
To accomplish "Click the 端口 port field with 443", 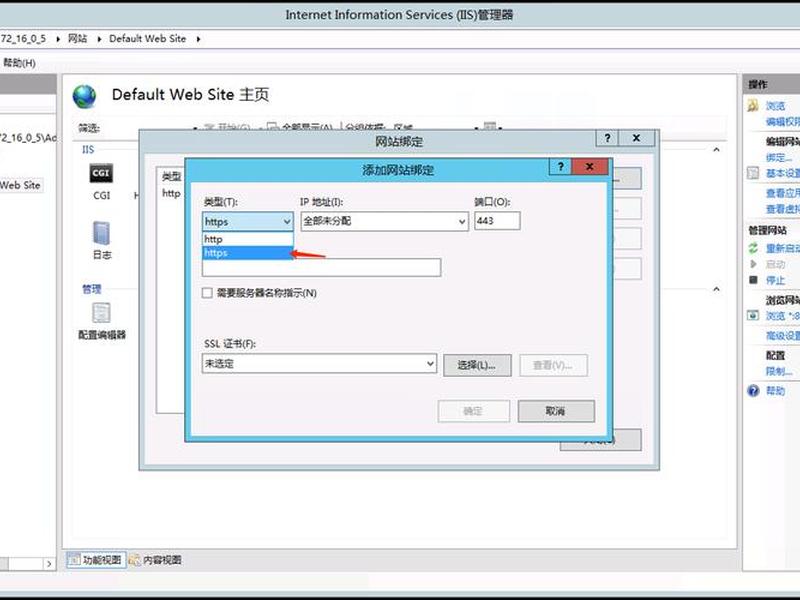I will click(x=497, y=221).
